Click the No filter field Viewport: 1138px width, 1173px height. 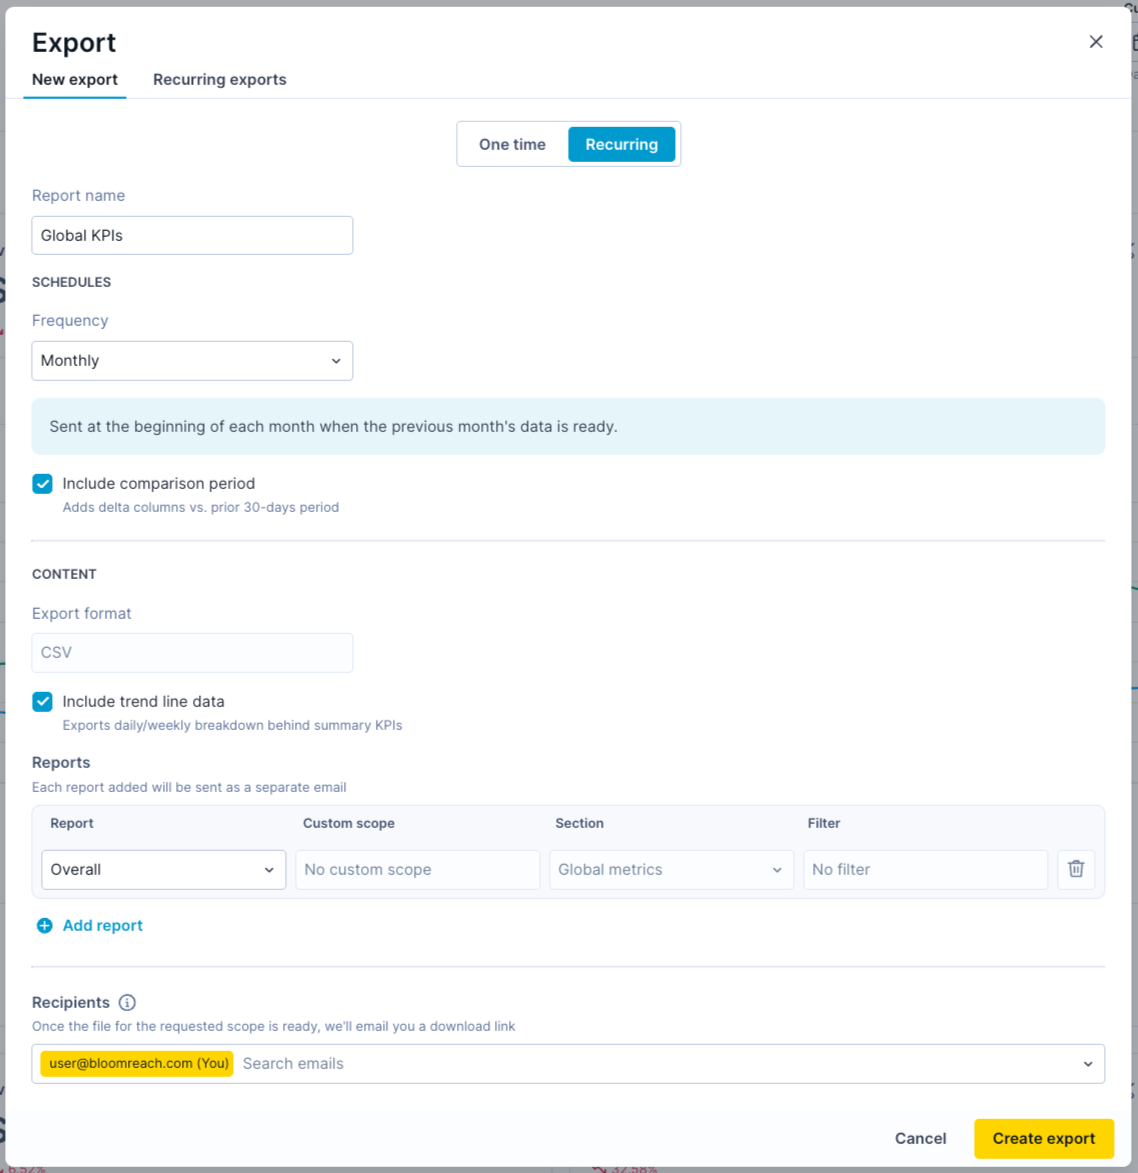(926, 869)
